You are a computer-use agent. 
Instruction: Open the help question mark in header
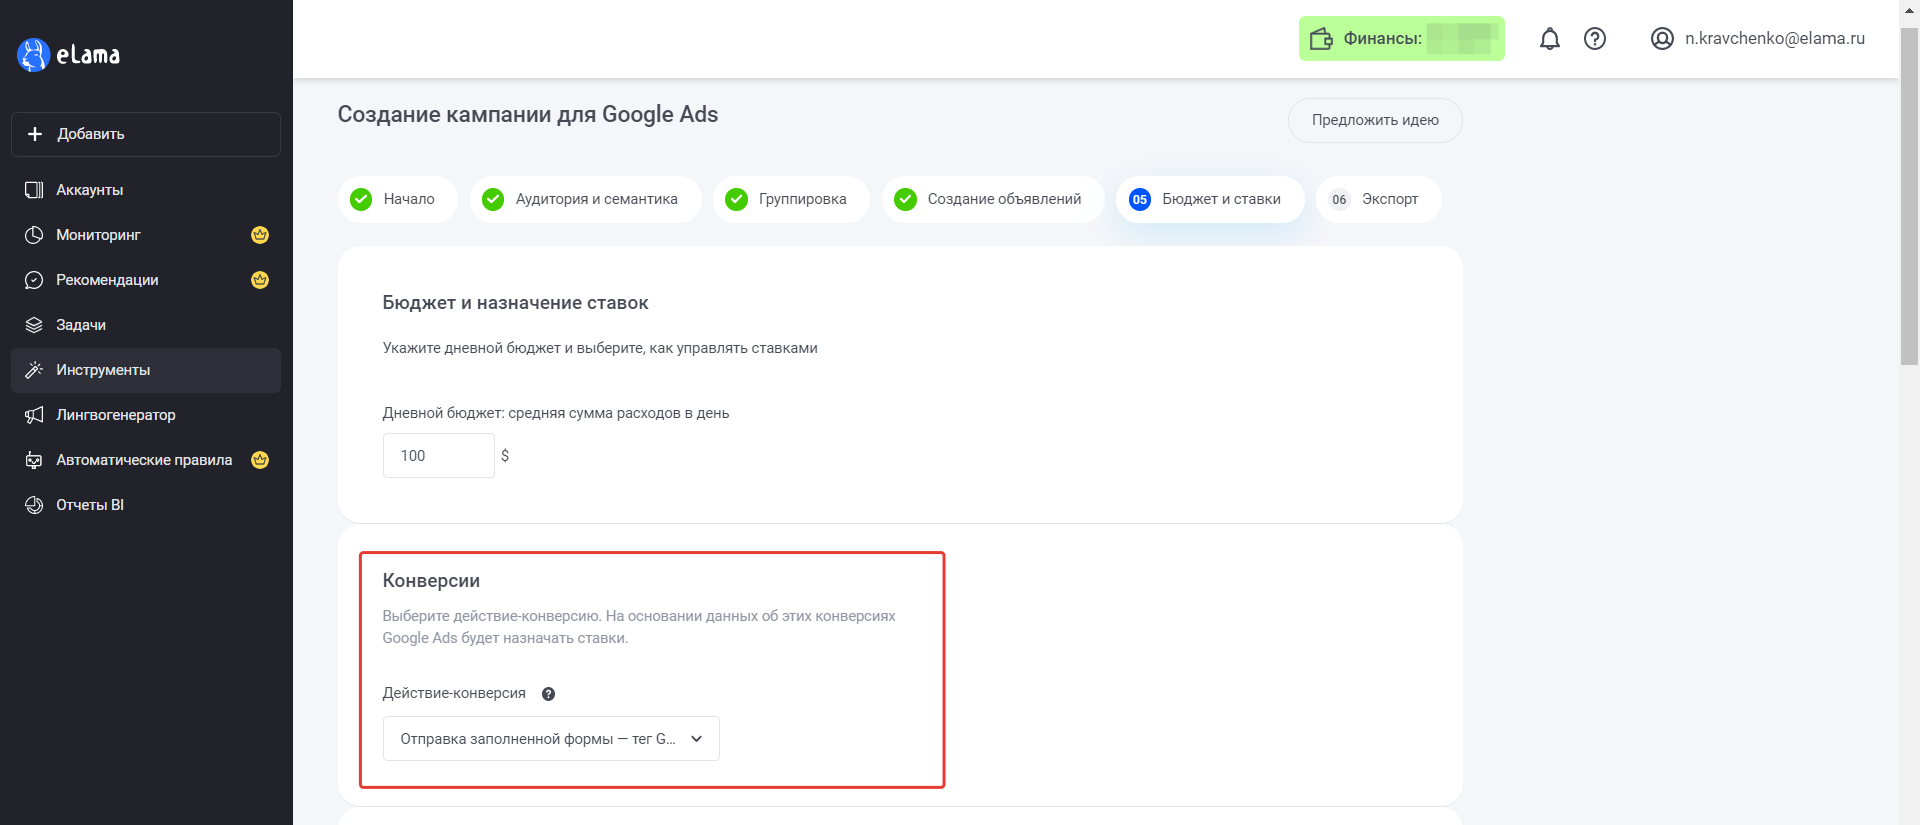point(1595,39)
